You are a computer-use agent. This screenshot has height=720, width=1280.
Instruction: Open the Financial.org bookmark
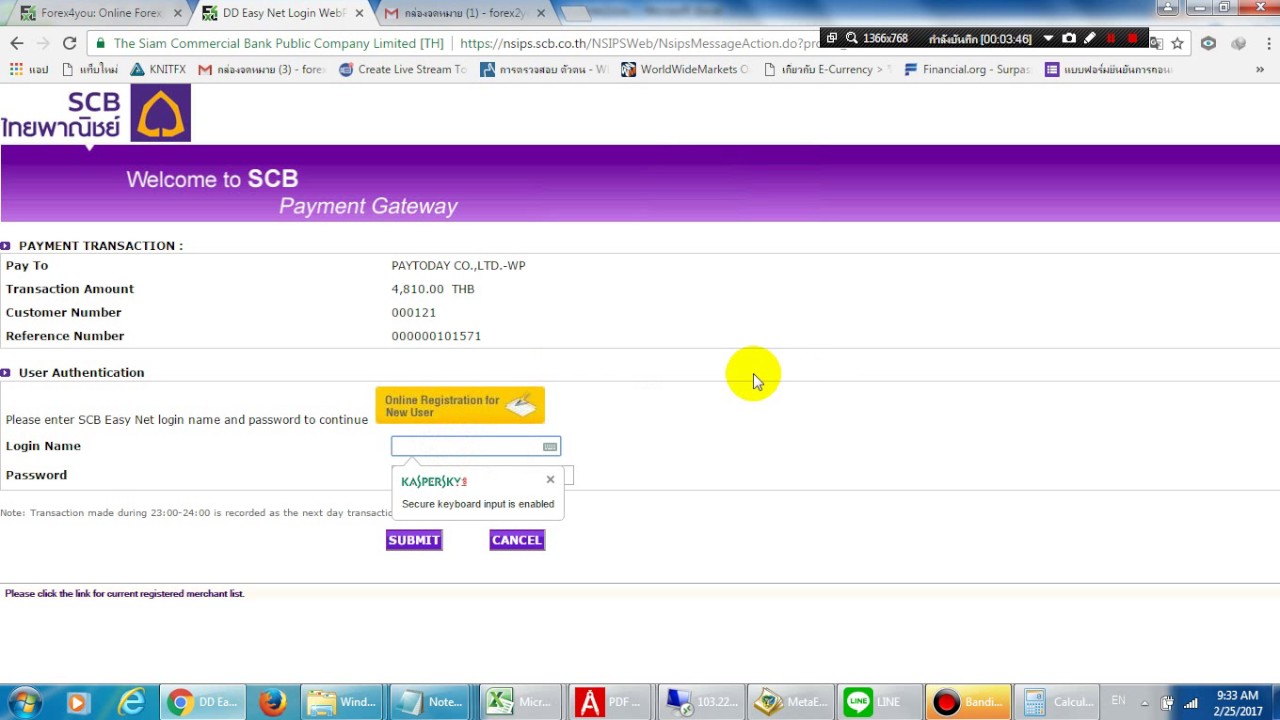click(966, 70)
